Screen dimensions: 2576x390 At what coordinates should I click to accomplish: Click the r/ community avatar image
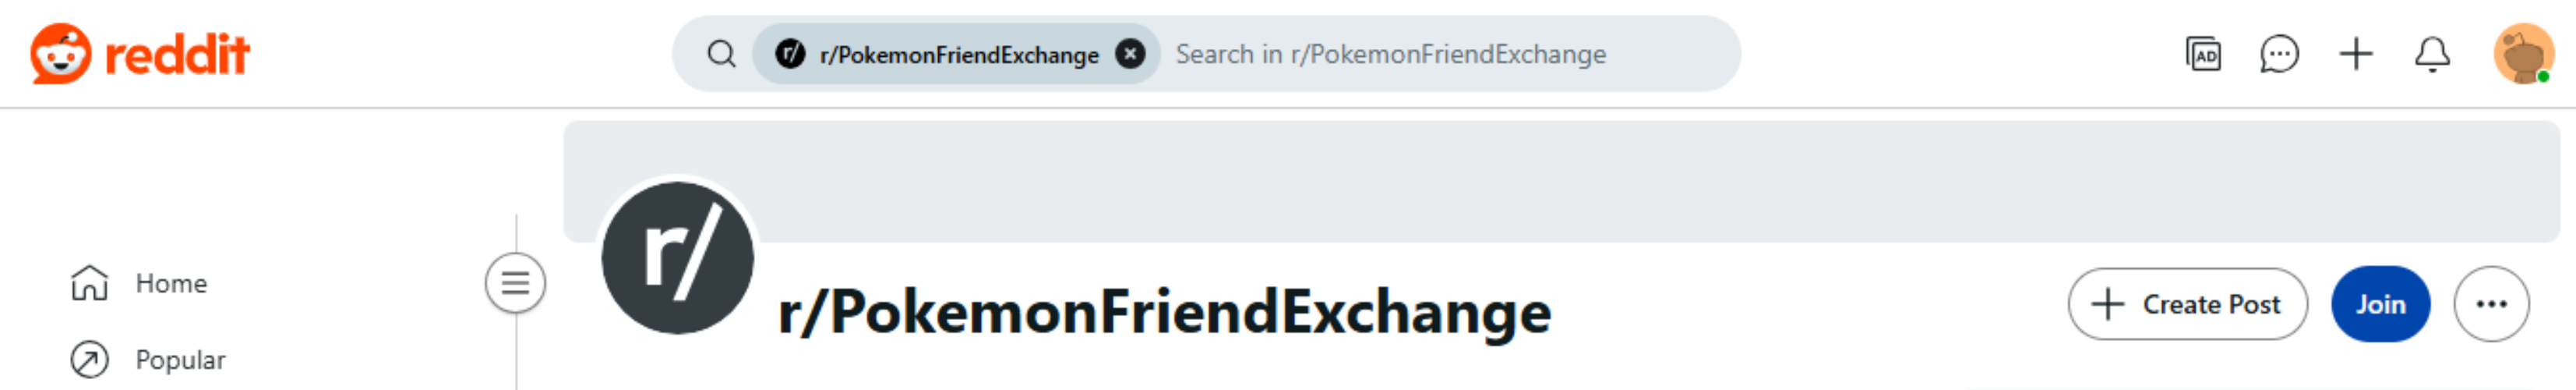tap(678, 258)
